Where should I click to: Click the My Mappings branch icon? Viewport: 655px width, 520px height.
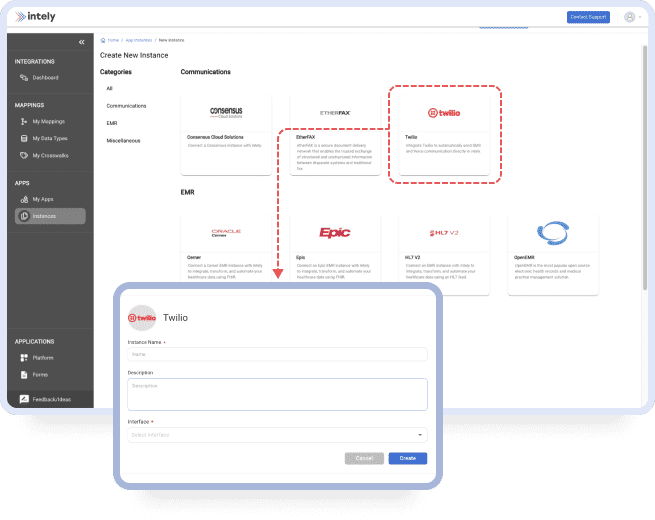tap(24, 122)
